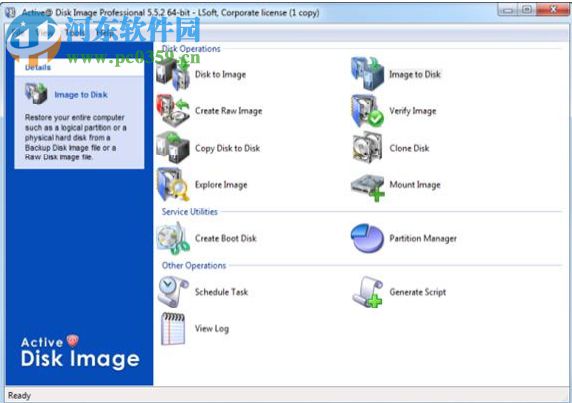
Task: Close the Active Disk Image window
Action: point(553,10)
